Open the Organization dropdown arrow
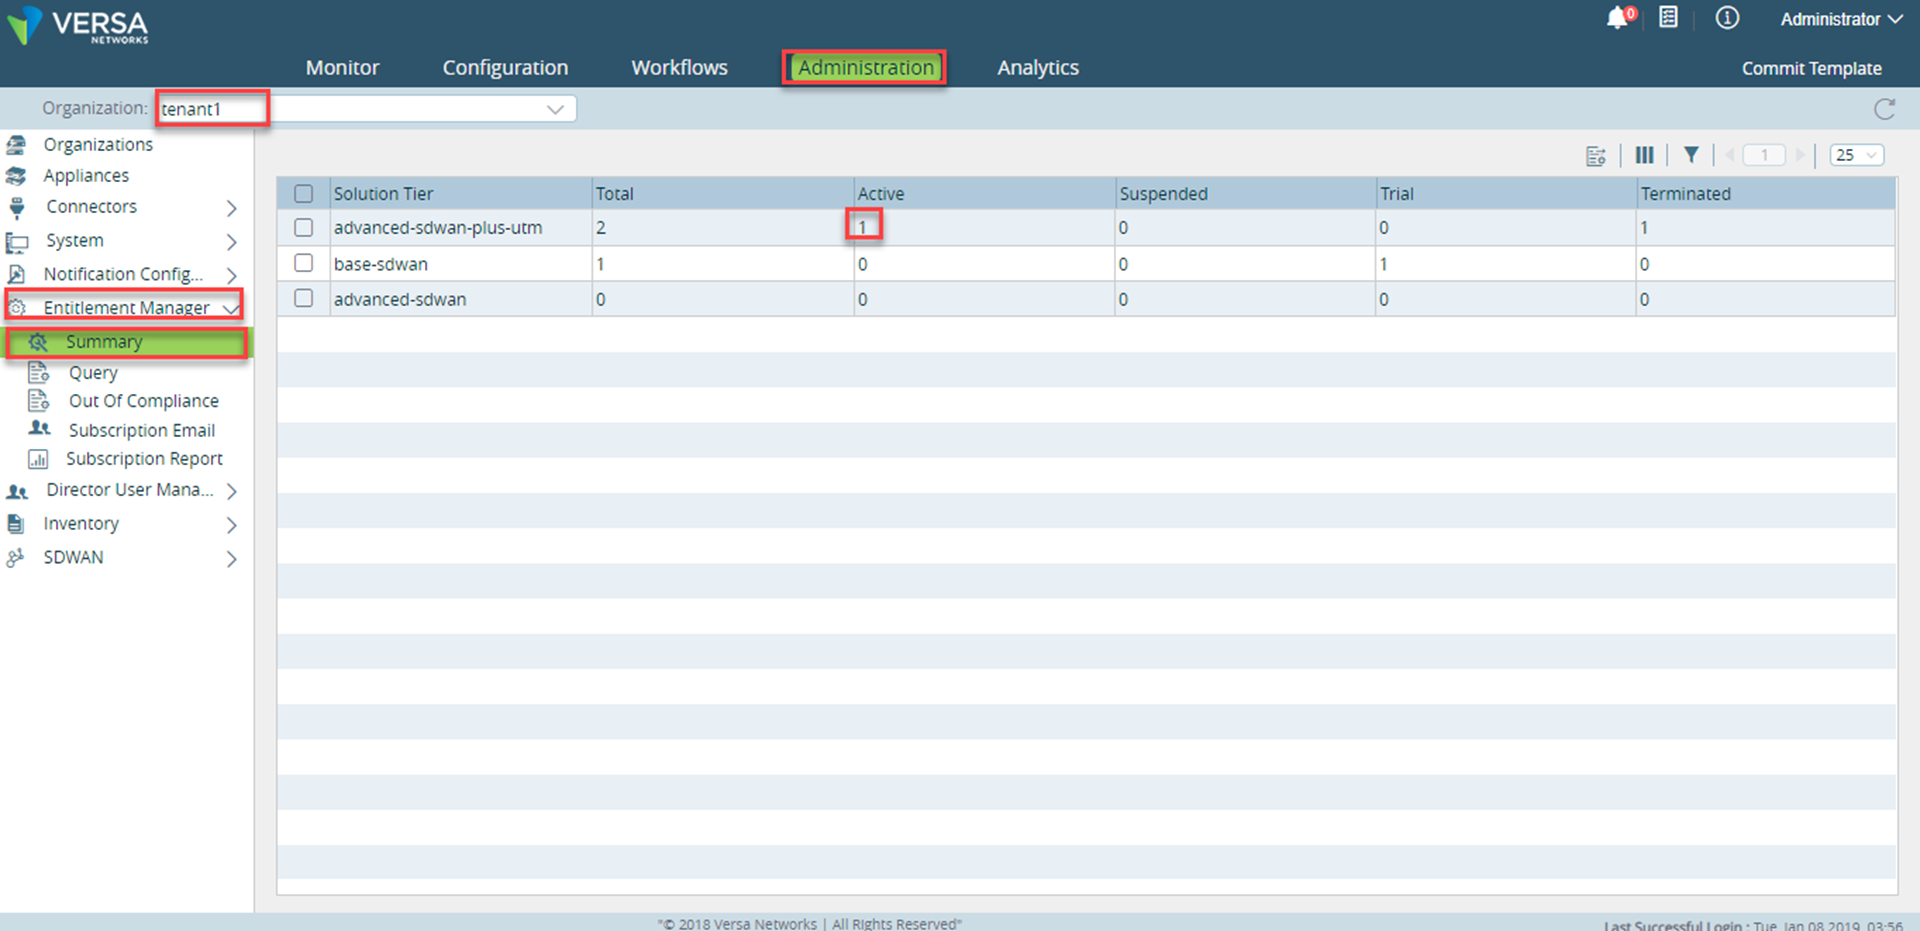 (555, 109)
